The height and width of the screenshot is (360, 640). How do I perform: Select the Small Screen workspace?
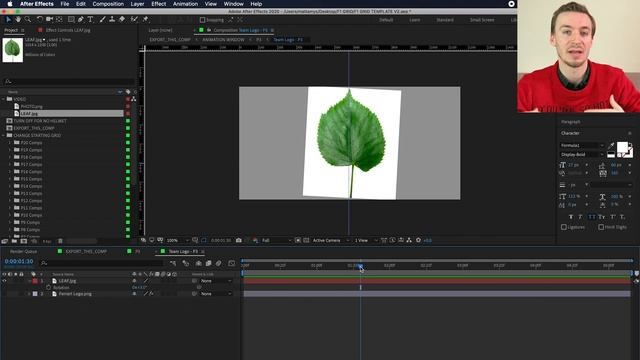(482, 20)
